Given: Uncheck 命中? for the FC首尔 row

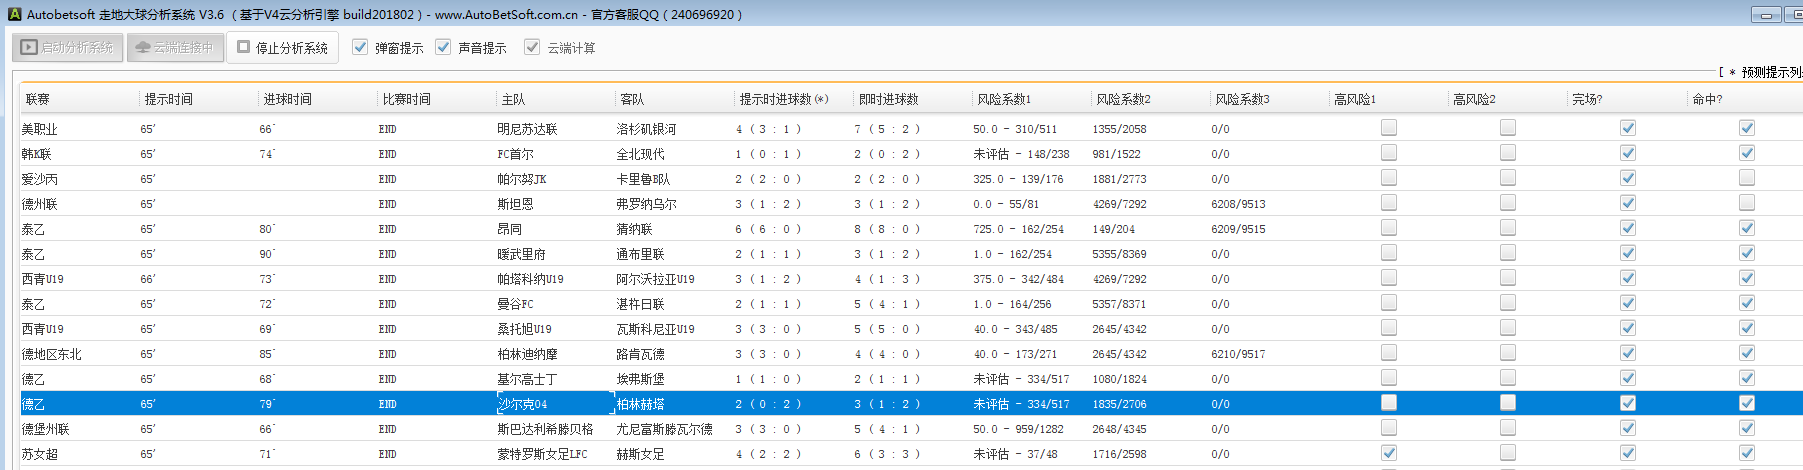Looking at the screenshot, I should [1746, 153].
